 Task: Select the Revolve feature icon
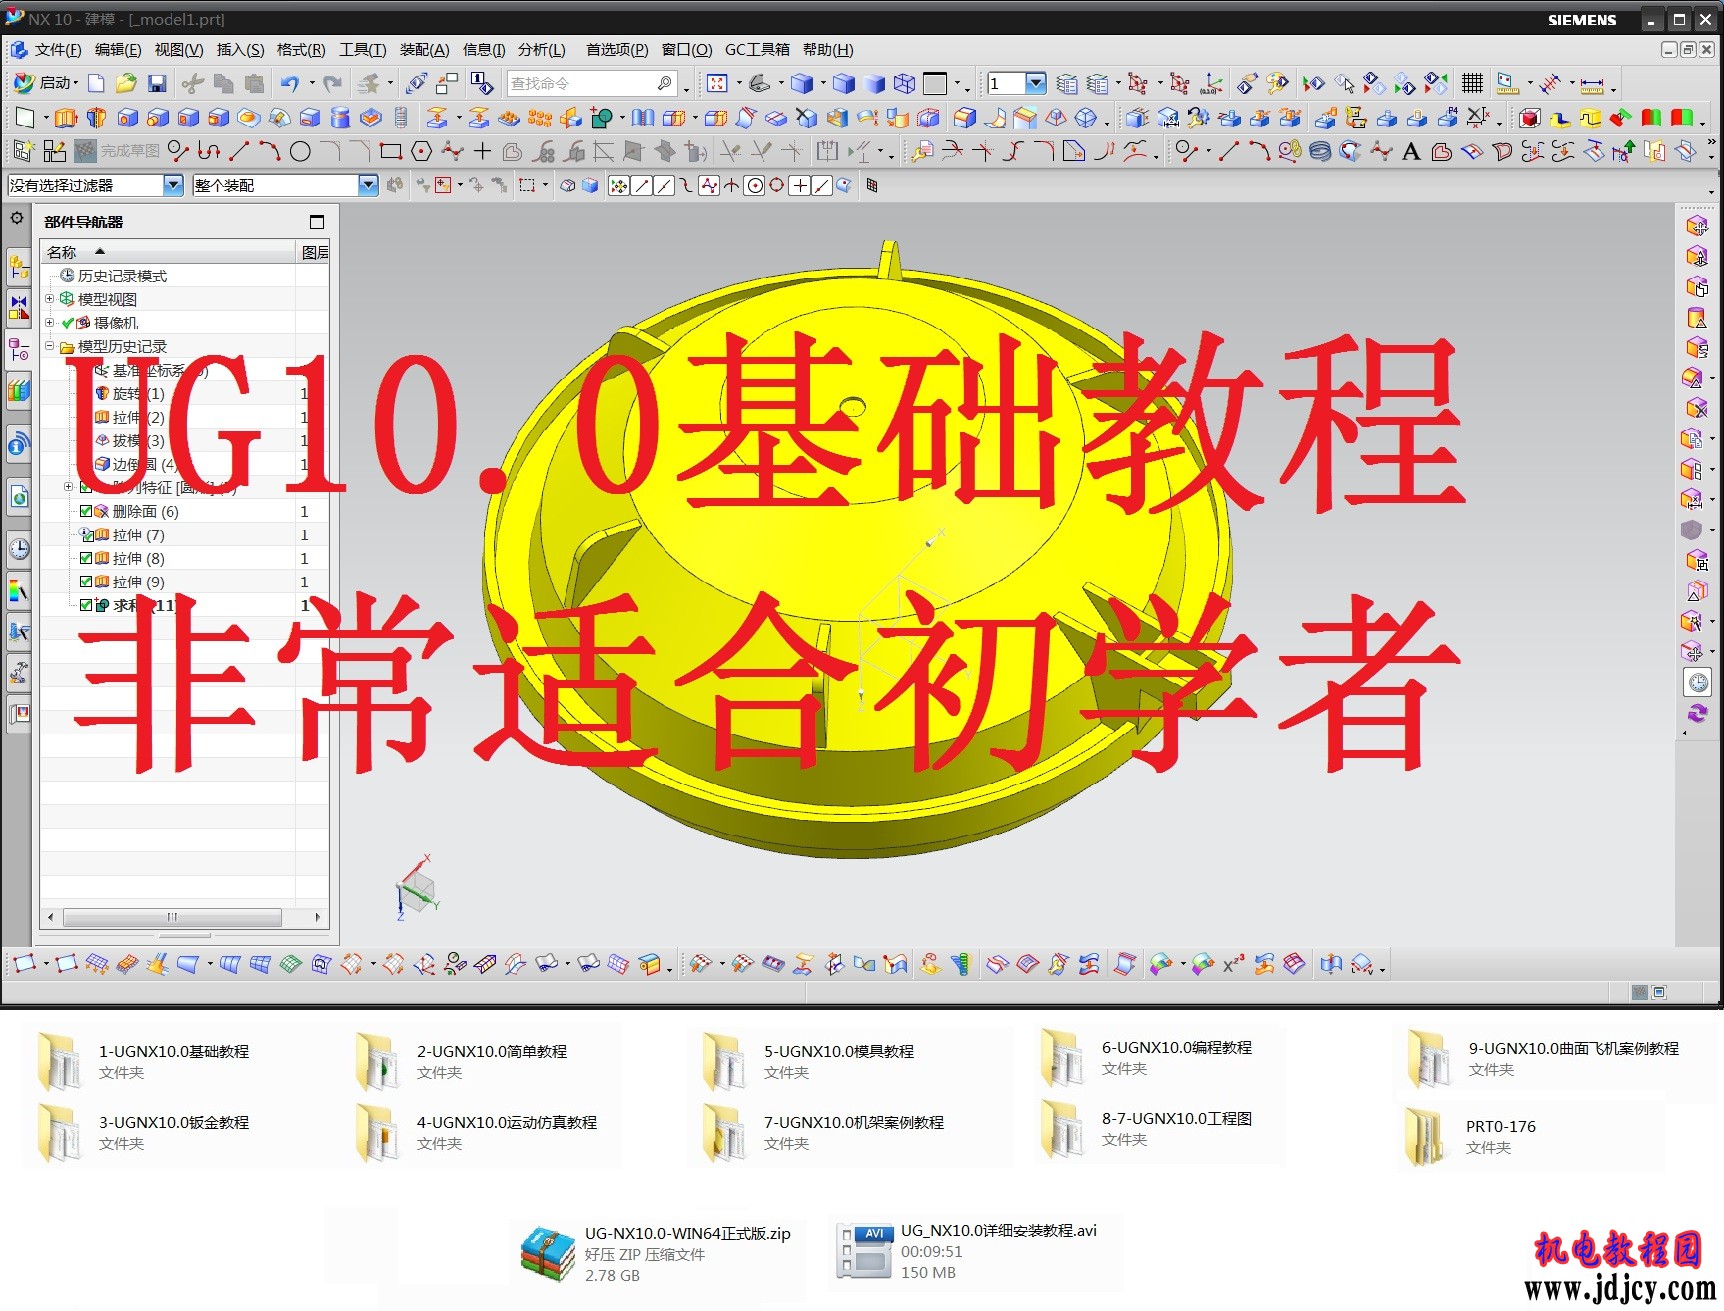tap(96, 118)
